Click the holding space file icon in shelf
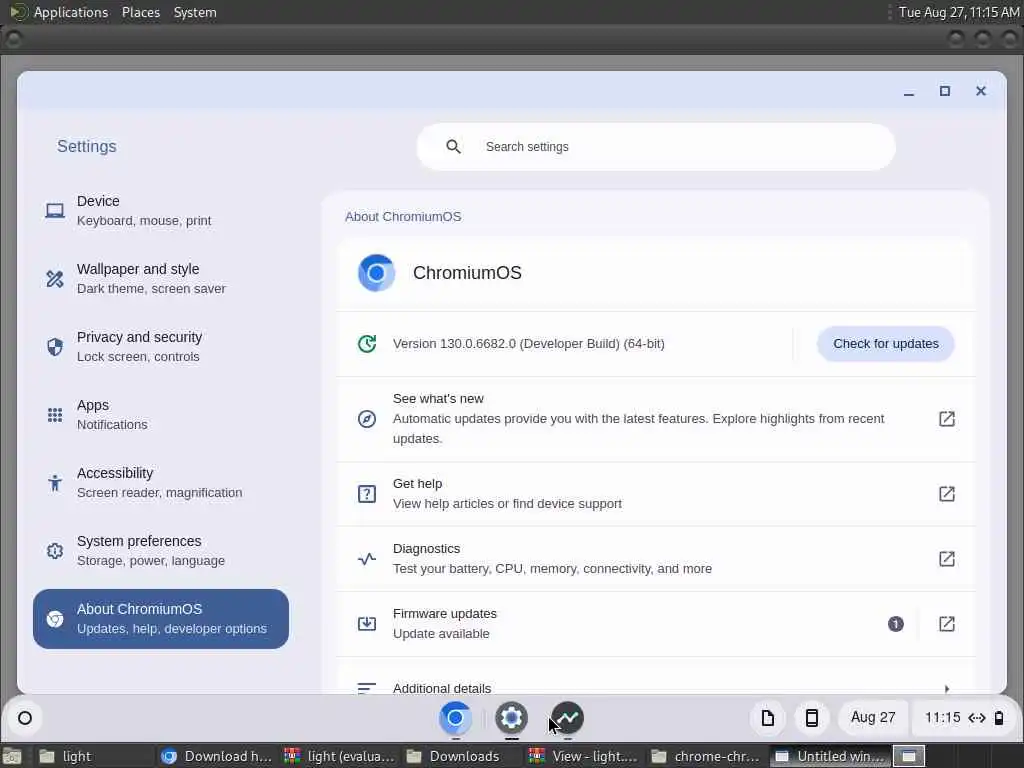This screenshot has height=768, width=1024. point(768,718)
